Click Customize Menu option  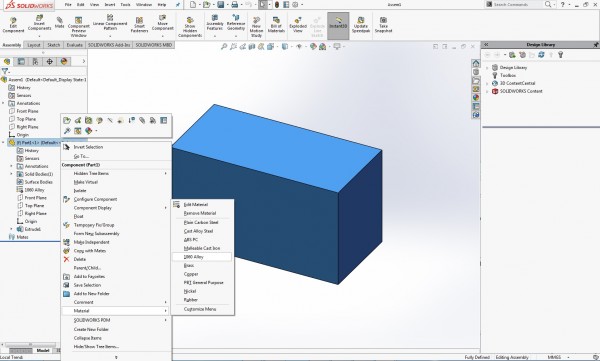(200, 309)
